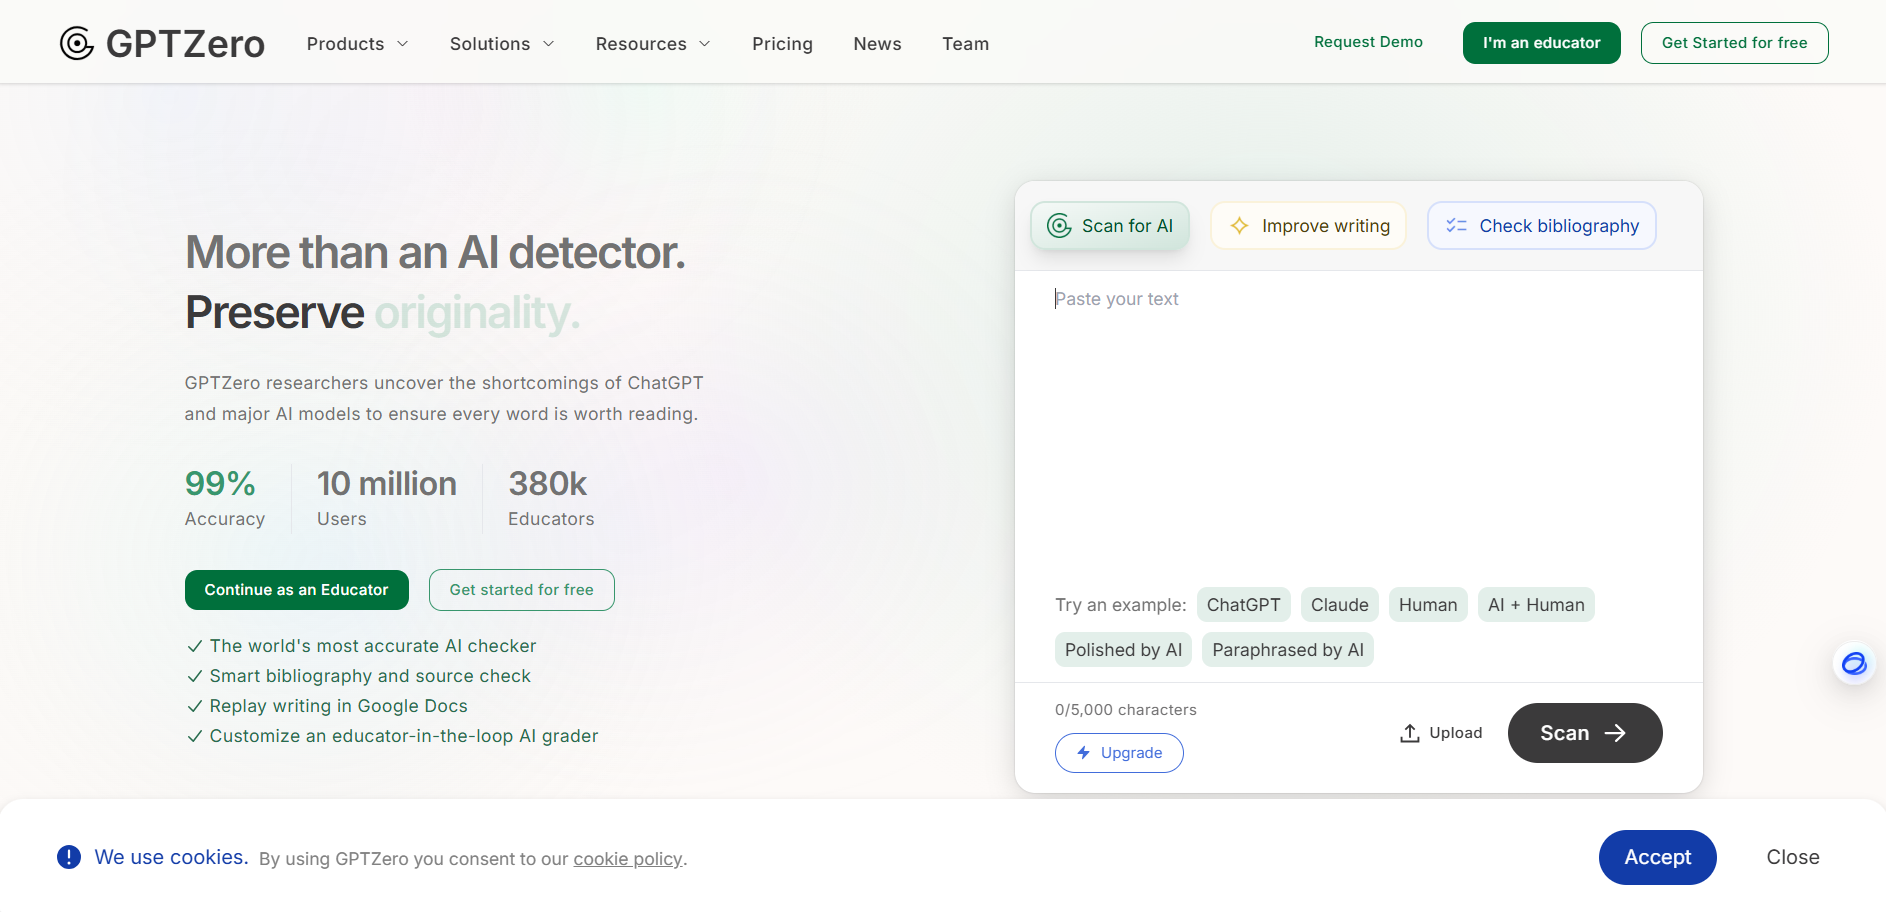Click the GPTZero logo icon
Image resolution: width=1886 pixels, height=912 pixels.
click(77, 43)
